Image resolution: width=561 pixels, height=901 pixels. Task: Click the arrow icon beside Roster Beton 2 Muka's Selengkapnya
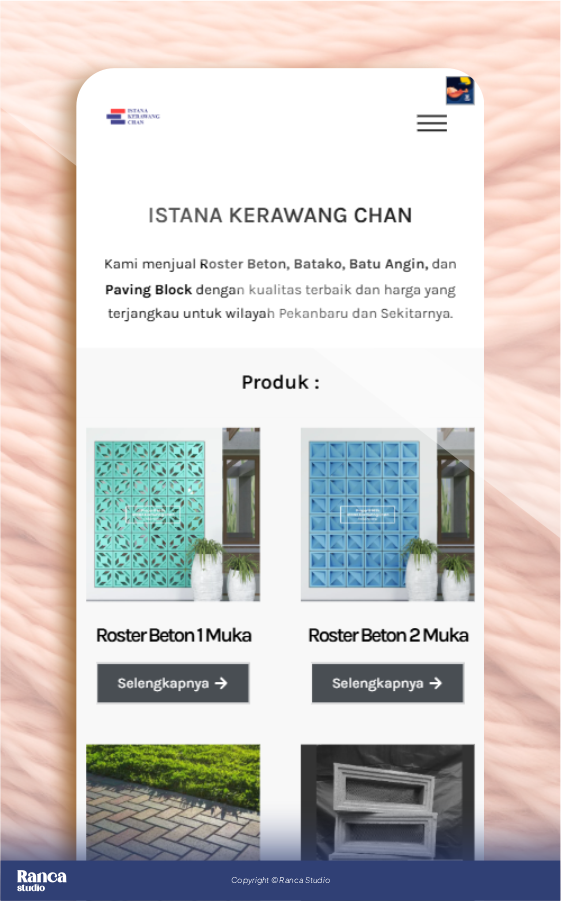click(x=436, y=683)
